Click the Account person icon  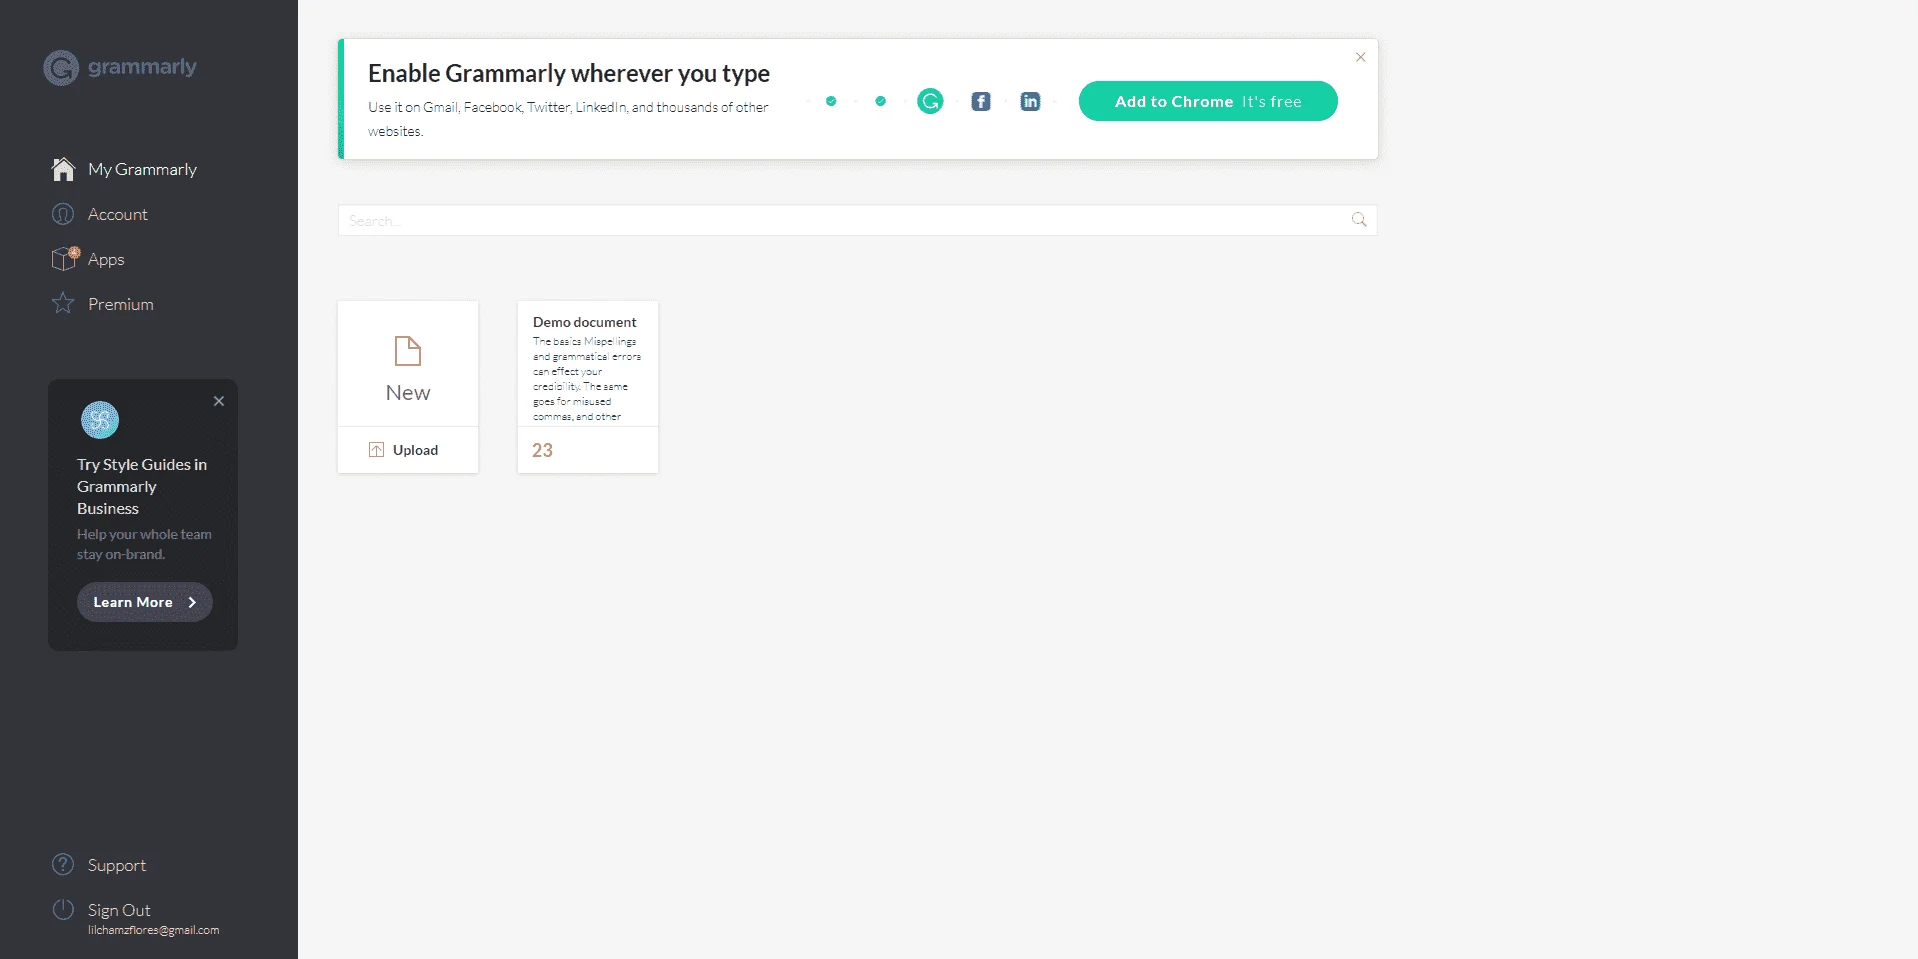63,214
